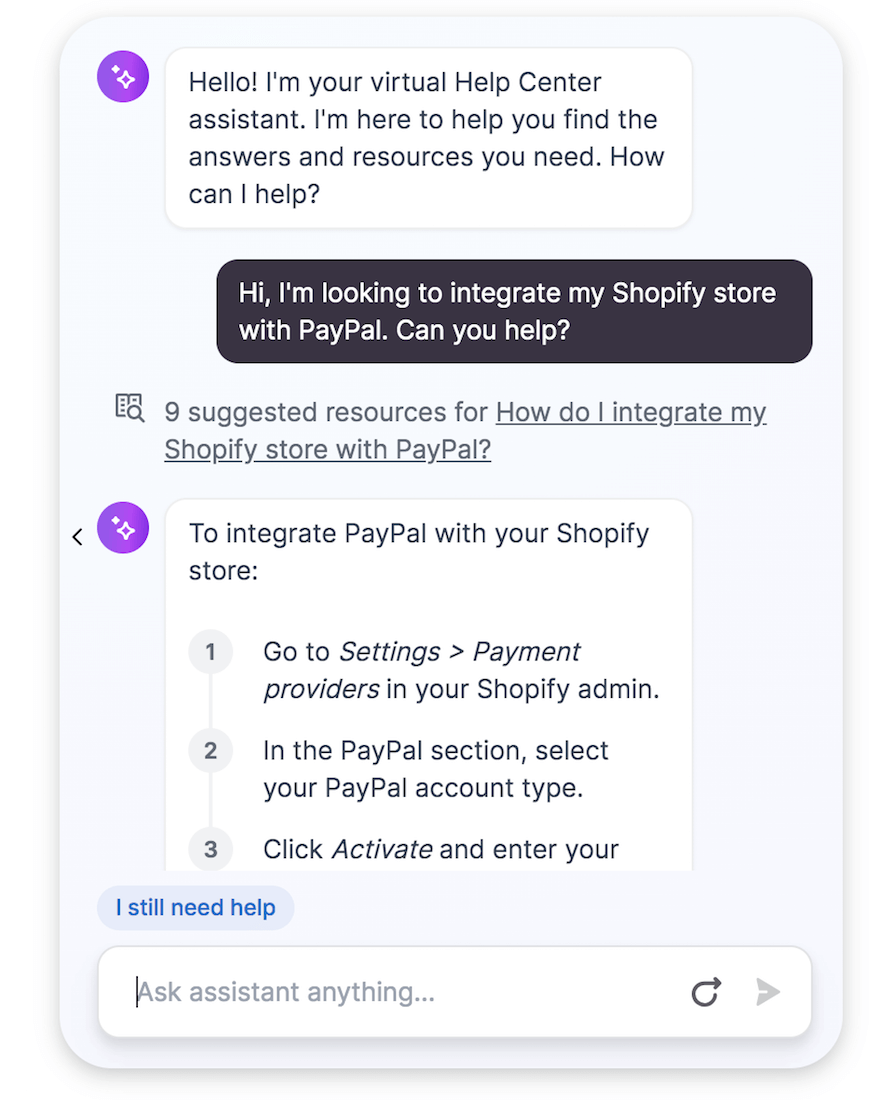Click the sparkle avatar beside the integration answer
The height and width of the screenshot is (1100, 880).
pos(122,527)
